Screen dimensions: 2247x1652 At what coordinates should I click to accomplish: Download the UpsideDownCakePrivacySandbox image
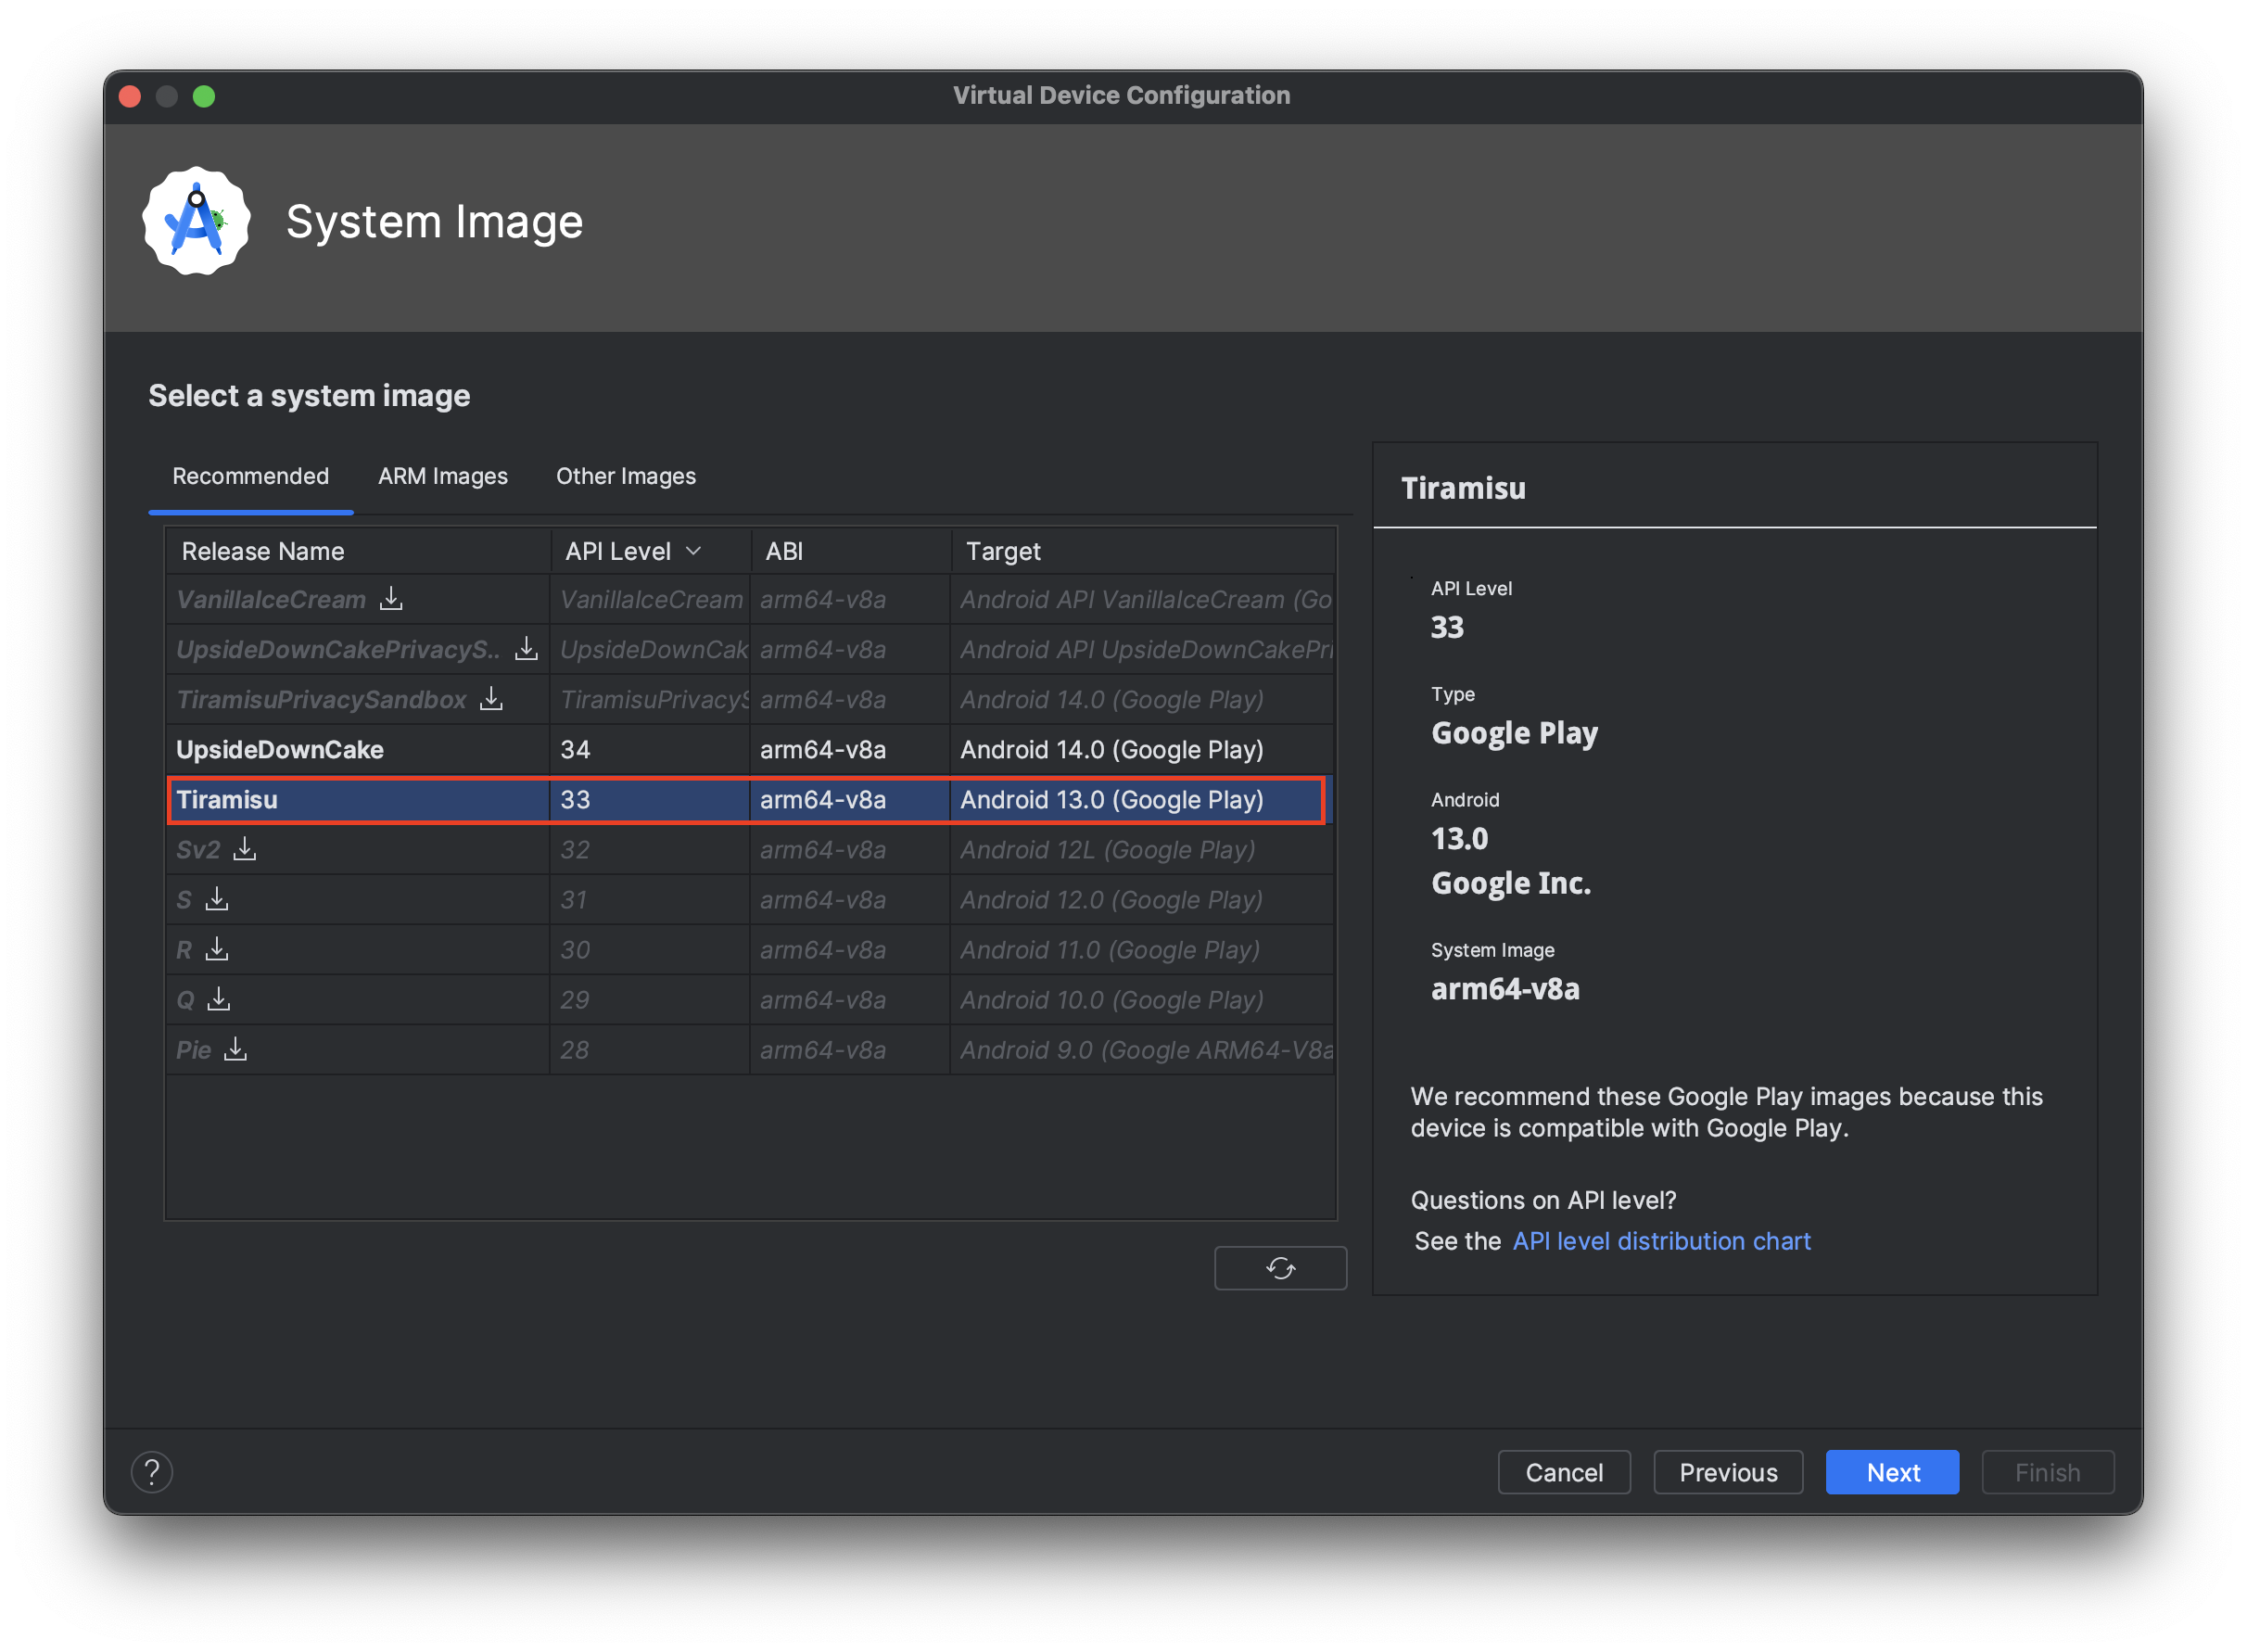coord(526,649)
